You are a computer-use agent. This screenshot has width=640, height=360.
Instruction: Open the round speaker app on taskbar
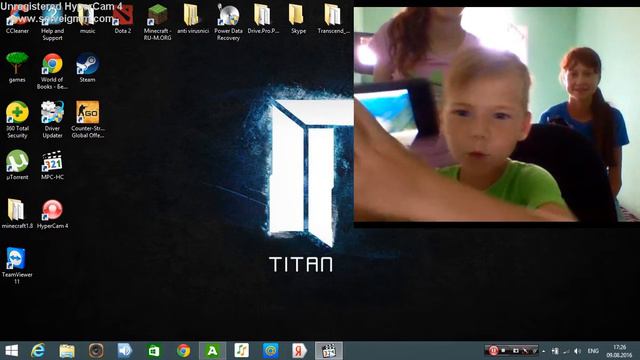click(x=96, y=351)
